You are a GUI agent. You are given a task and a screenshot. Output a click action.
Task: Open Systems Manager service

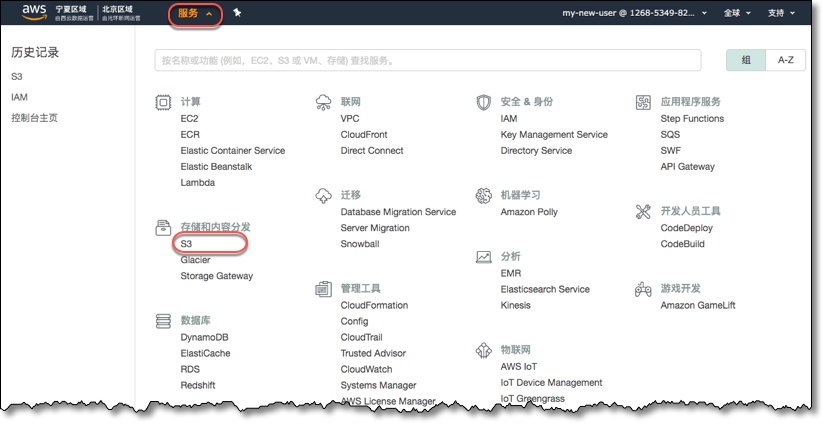pos(378,385)
